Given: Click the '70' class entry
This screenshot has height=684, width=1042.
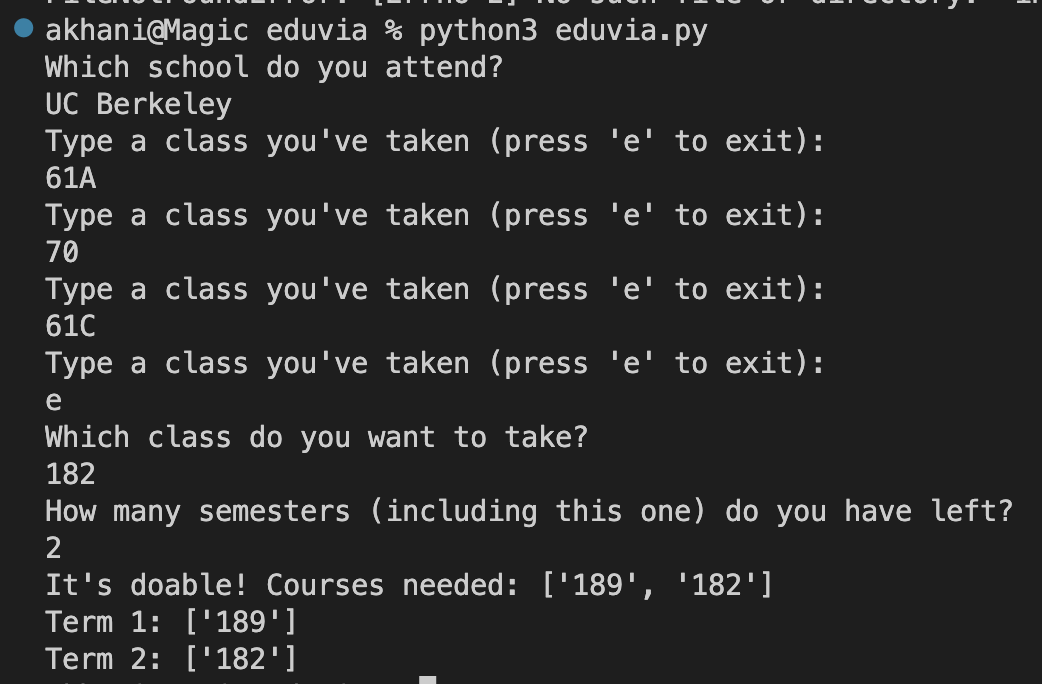Looking at the screenshot, I should click(62, 253).
